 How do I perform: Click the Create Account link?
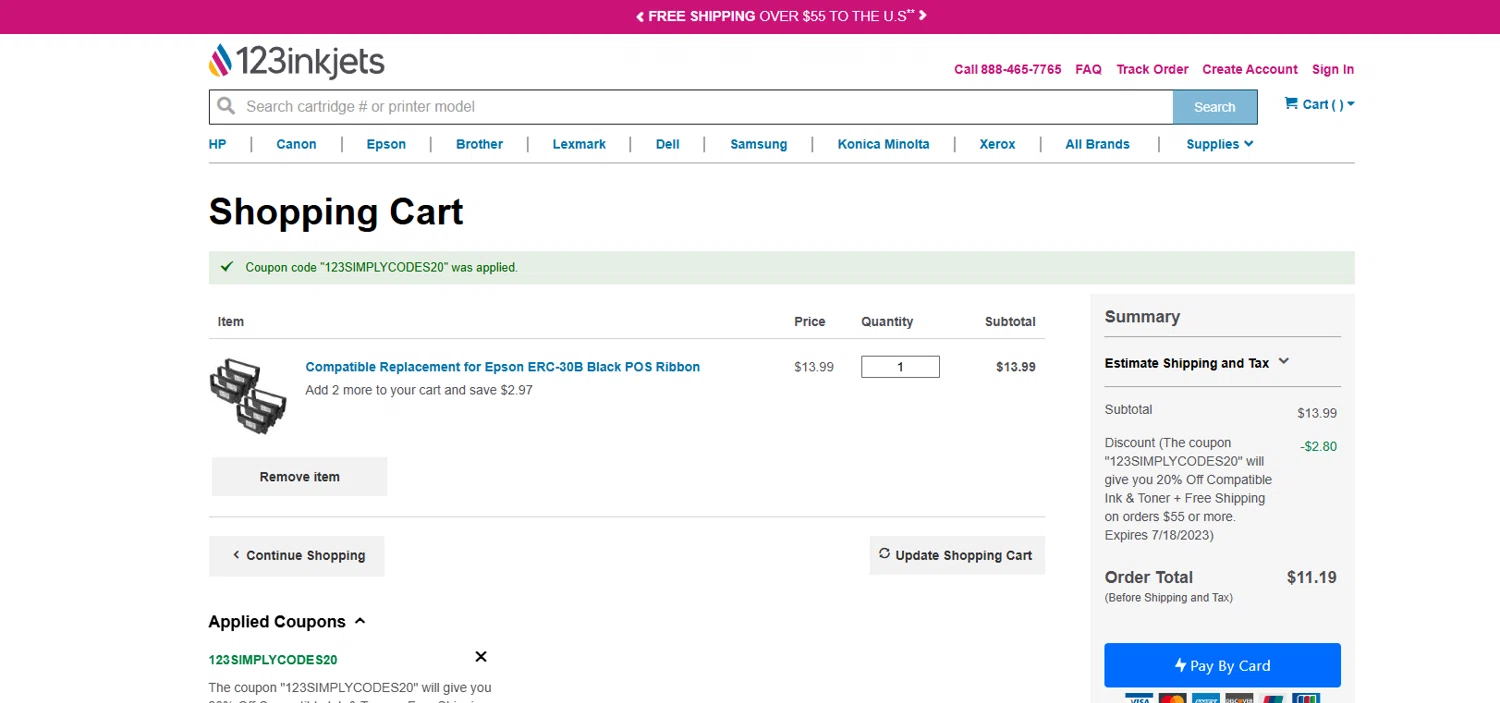tap(1250, 69)
